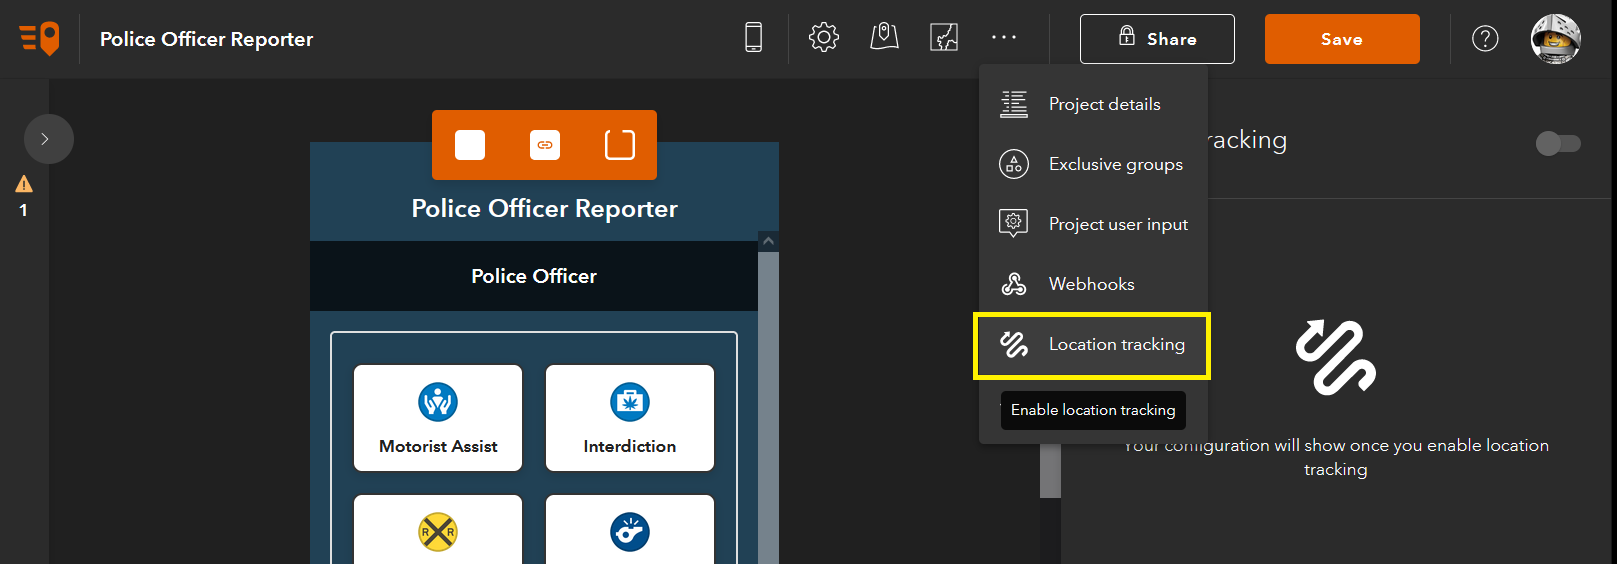Click the preview vertical scrollbar track
1617x564 pixels.
point(768,408)
